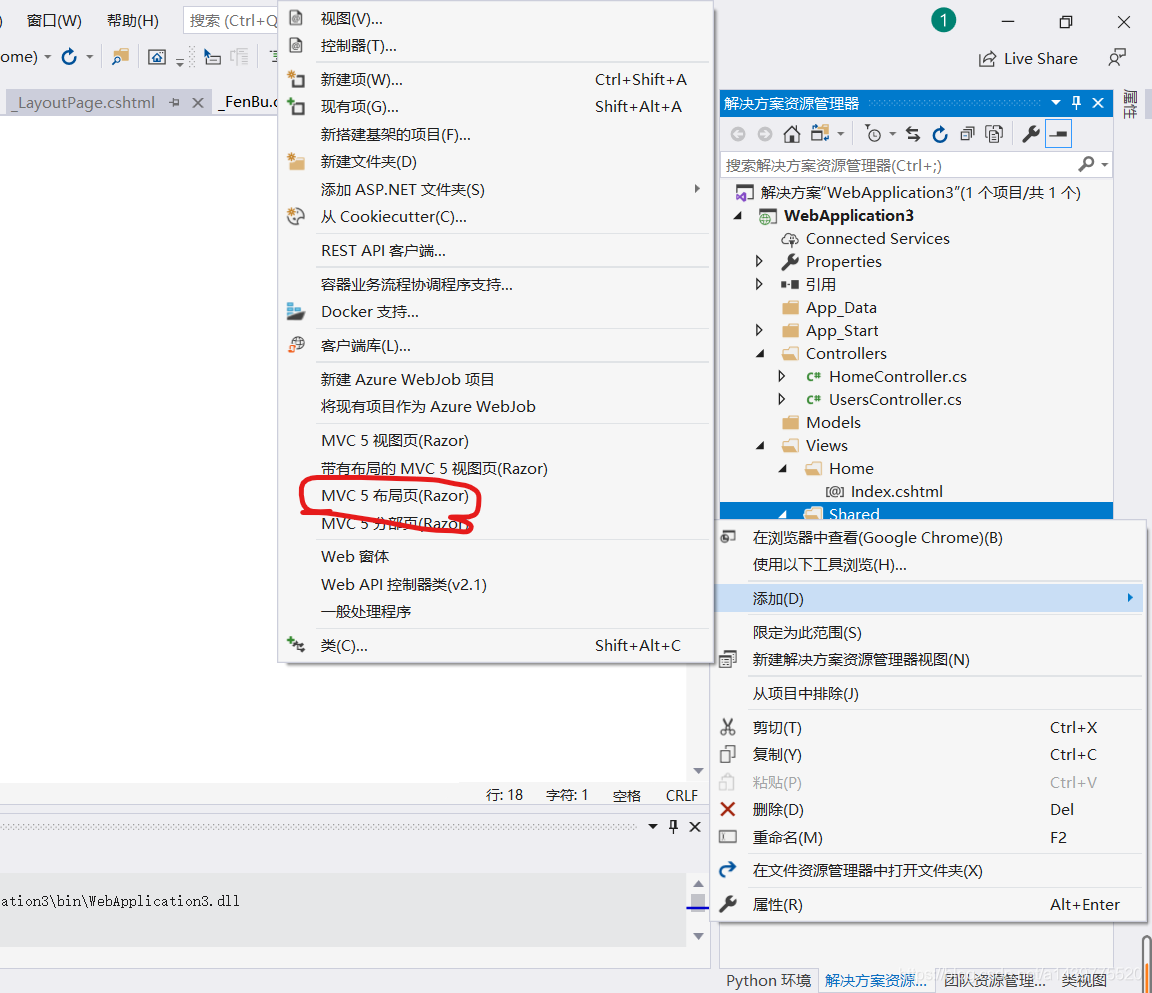Select the Controller (控制器) menu entry
This screenshot has width=1152, height=993.
496,46
